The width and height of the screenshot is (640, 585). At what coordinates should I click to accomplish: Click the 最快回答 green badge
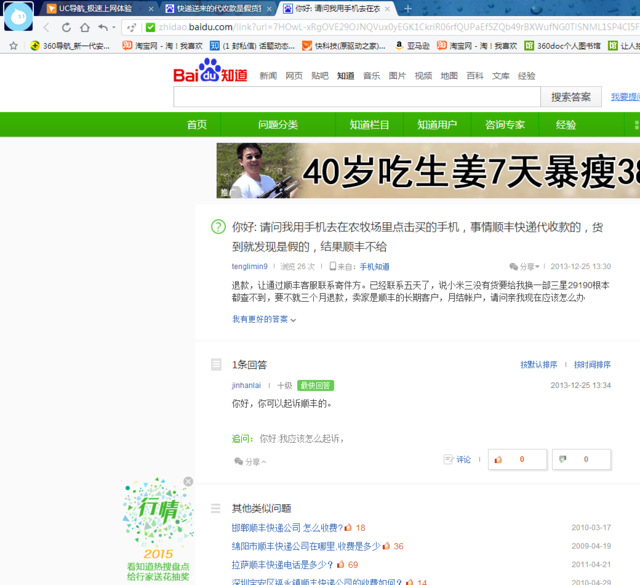316,385
